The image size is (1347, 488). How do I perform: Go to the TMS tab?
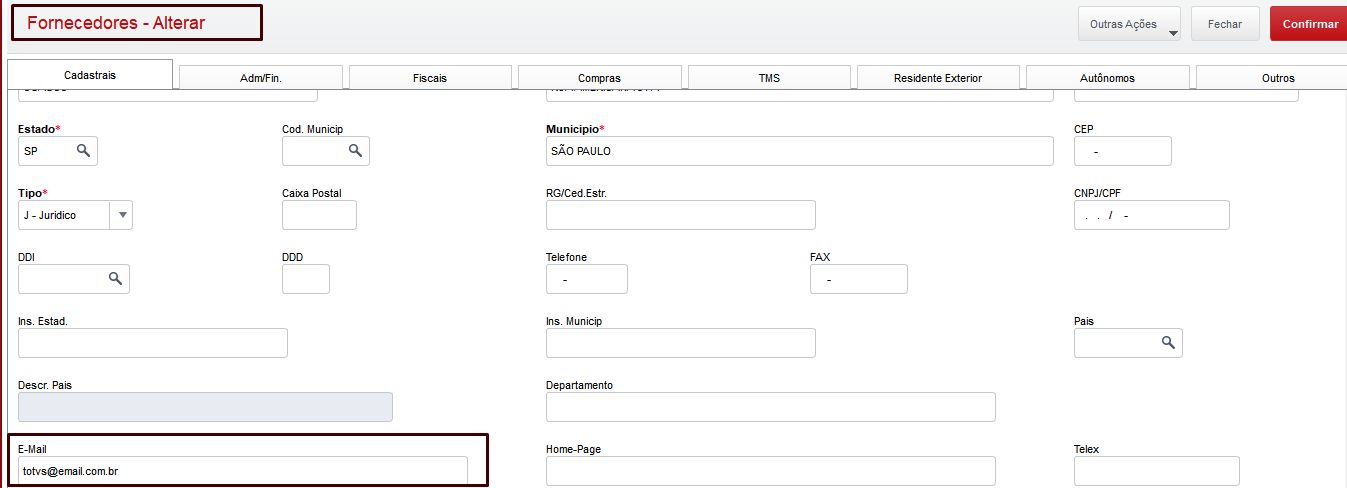click(769, 78)
